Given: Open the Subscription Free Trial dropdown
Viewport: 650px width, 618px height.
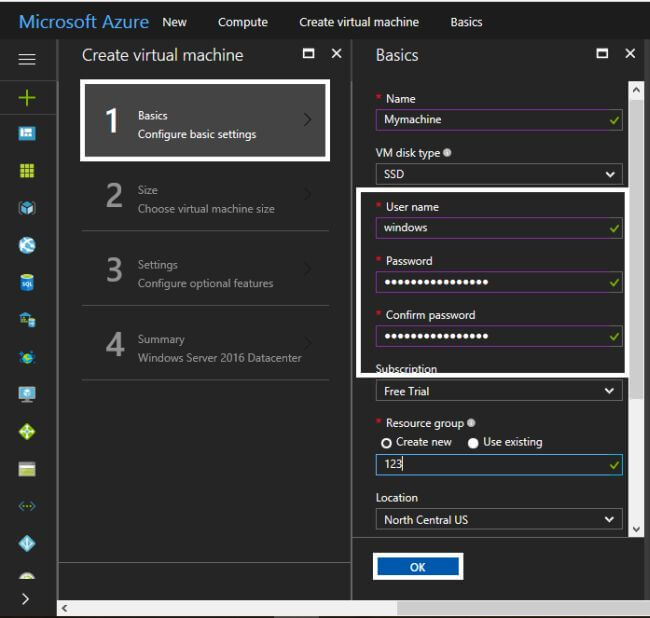Looking at the screenshot, I should (498, 391).
